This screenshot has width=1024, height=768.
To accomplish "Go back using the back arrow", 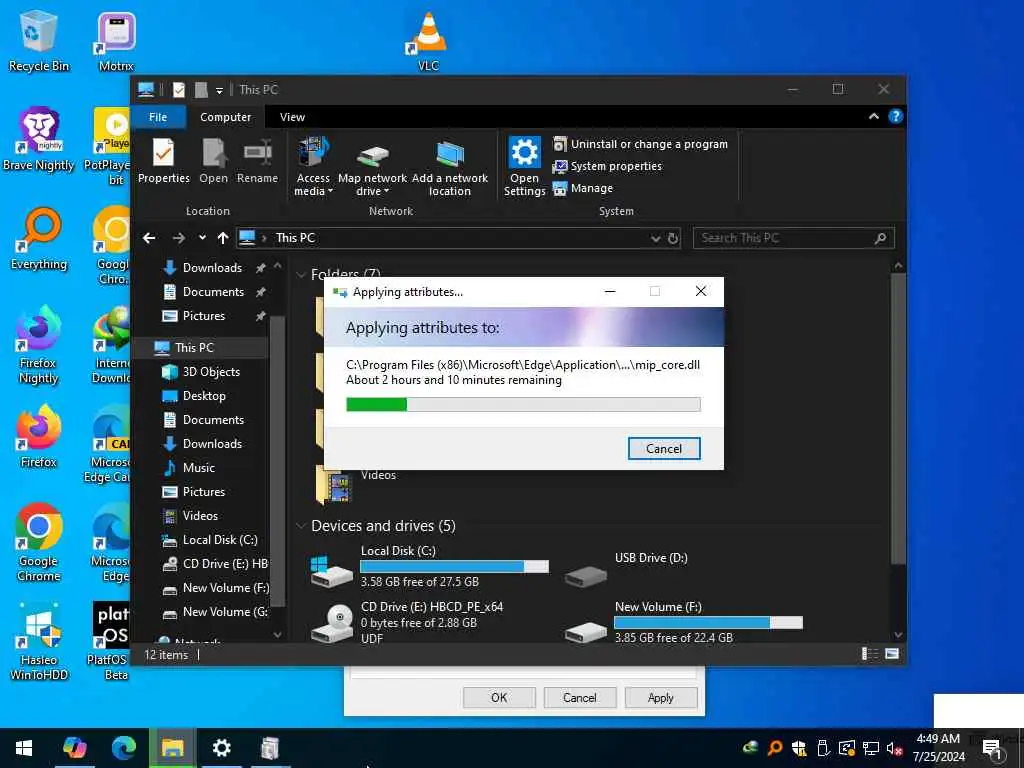I will tap(149, 238).
